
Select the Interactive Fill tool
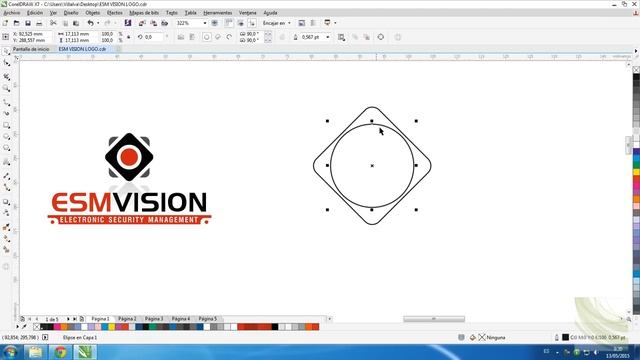(6, 239)
